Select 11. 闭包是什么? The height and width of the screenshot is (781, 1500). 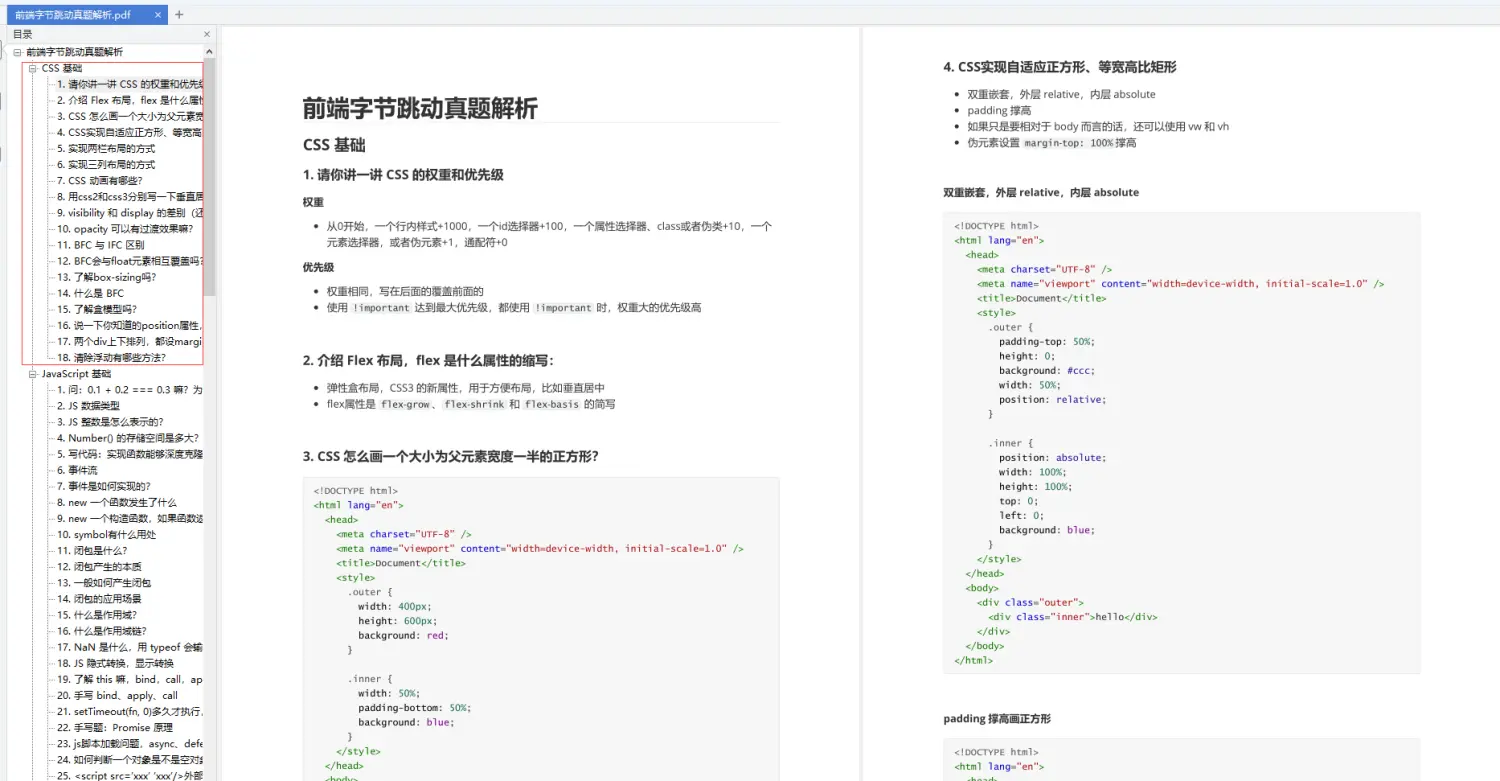click(x=92, y=550)
